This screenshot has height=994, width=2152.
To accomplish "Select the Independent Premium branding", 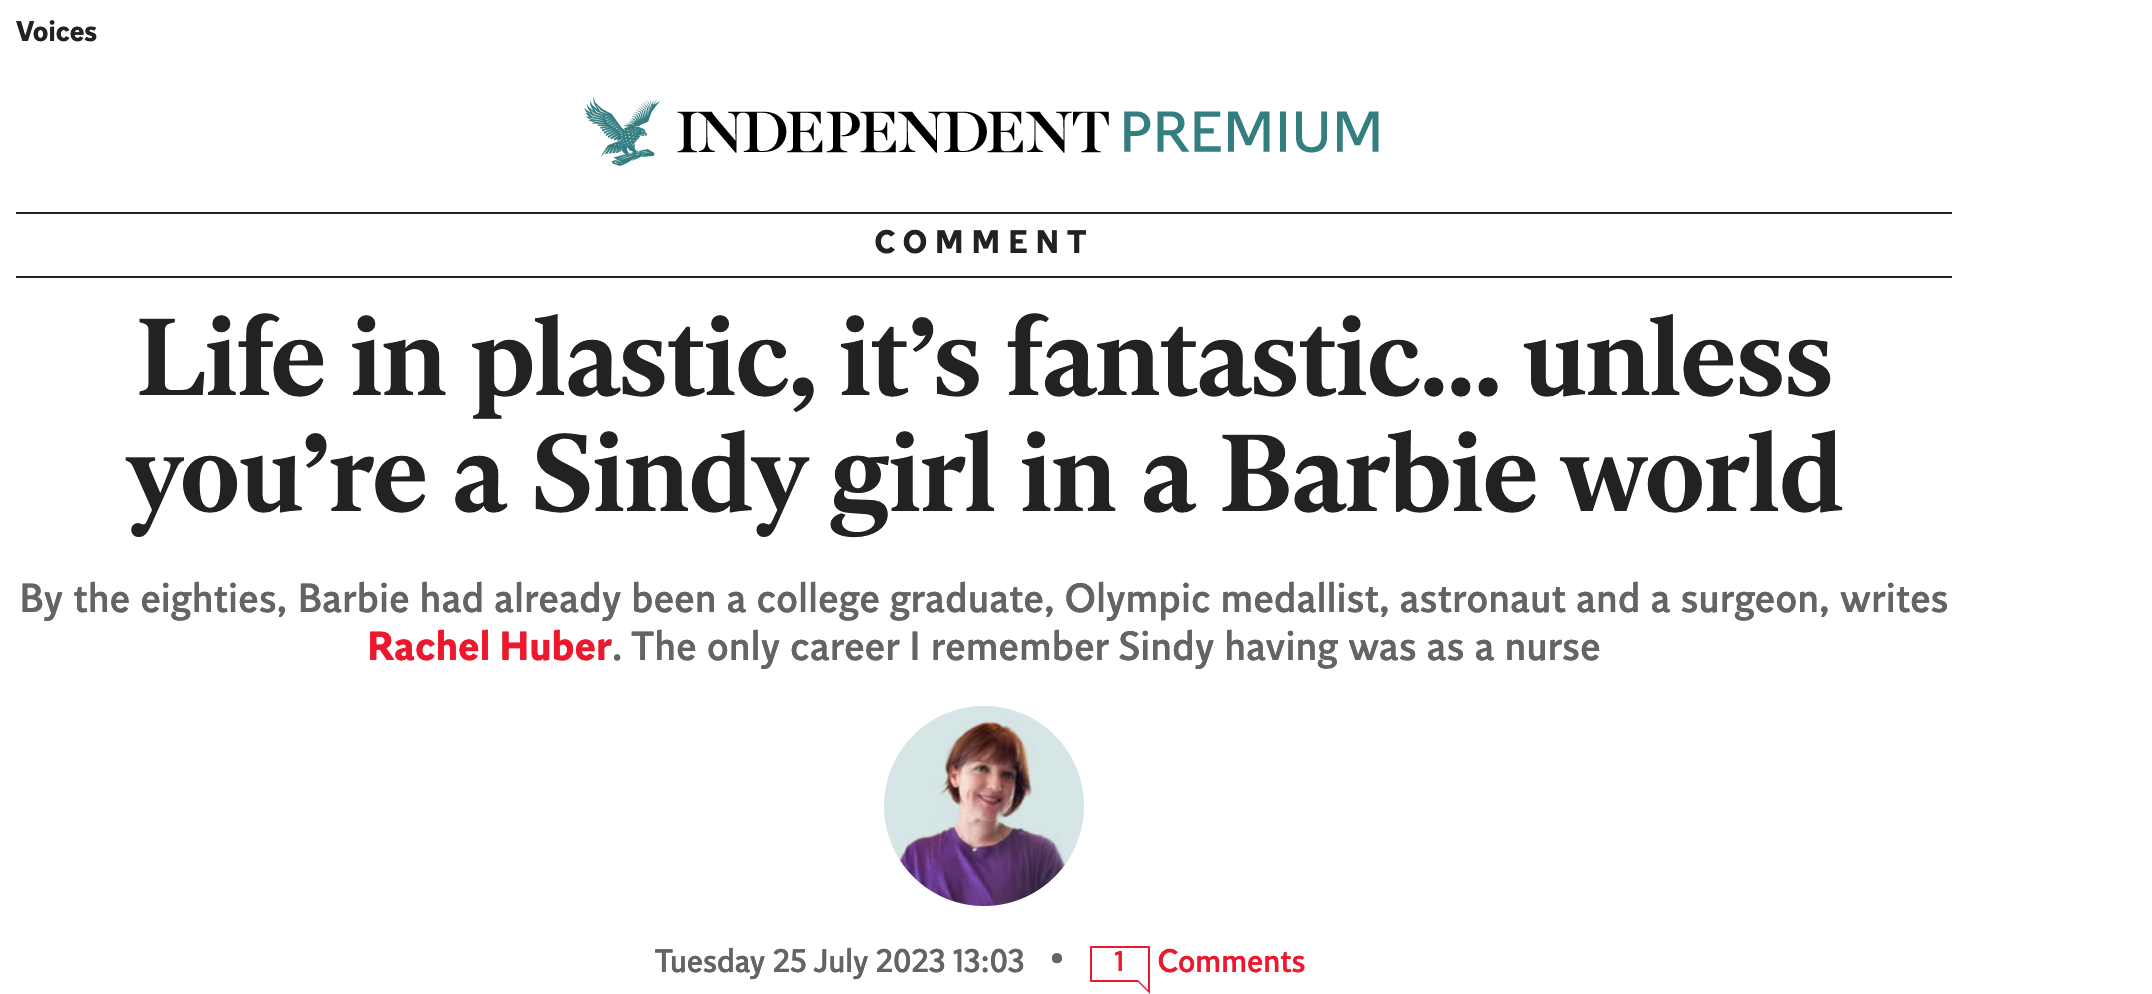I will coord(980,130).
